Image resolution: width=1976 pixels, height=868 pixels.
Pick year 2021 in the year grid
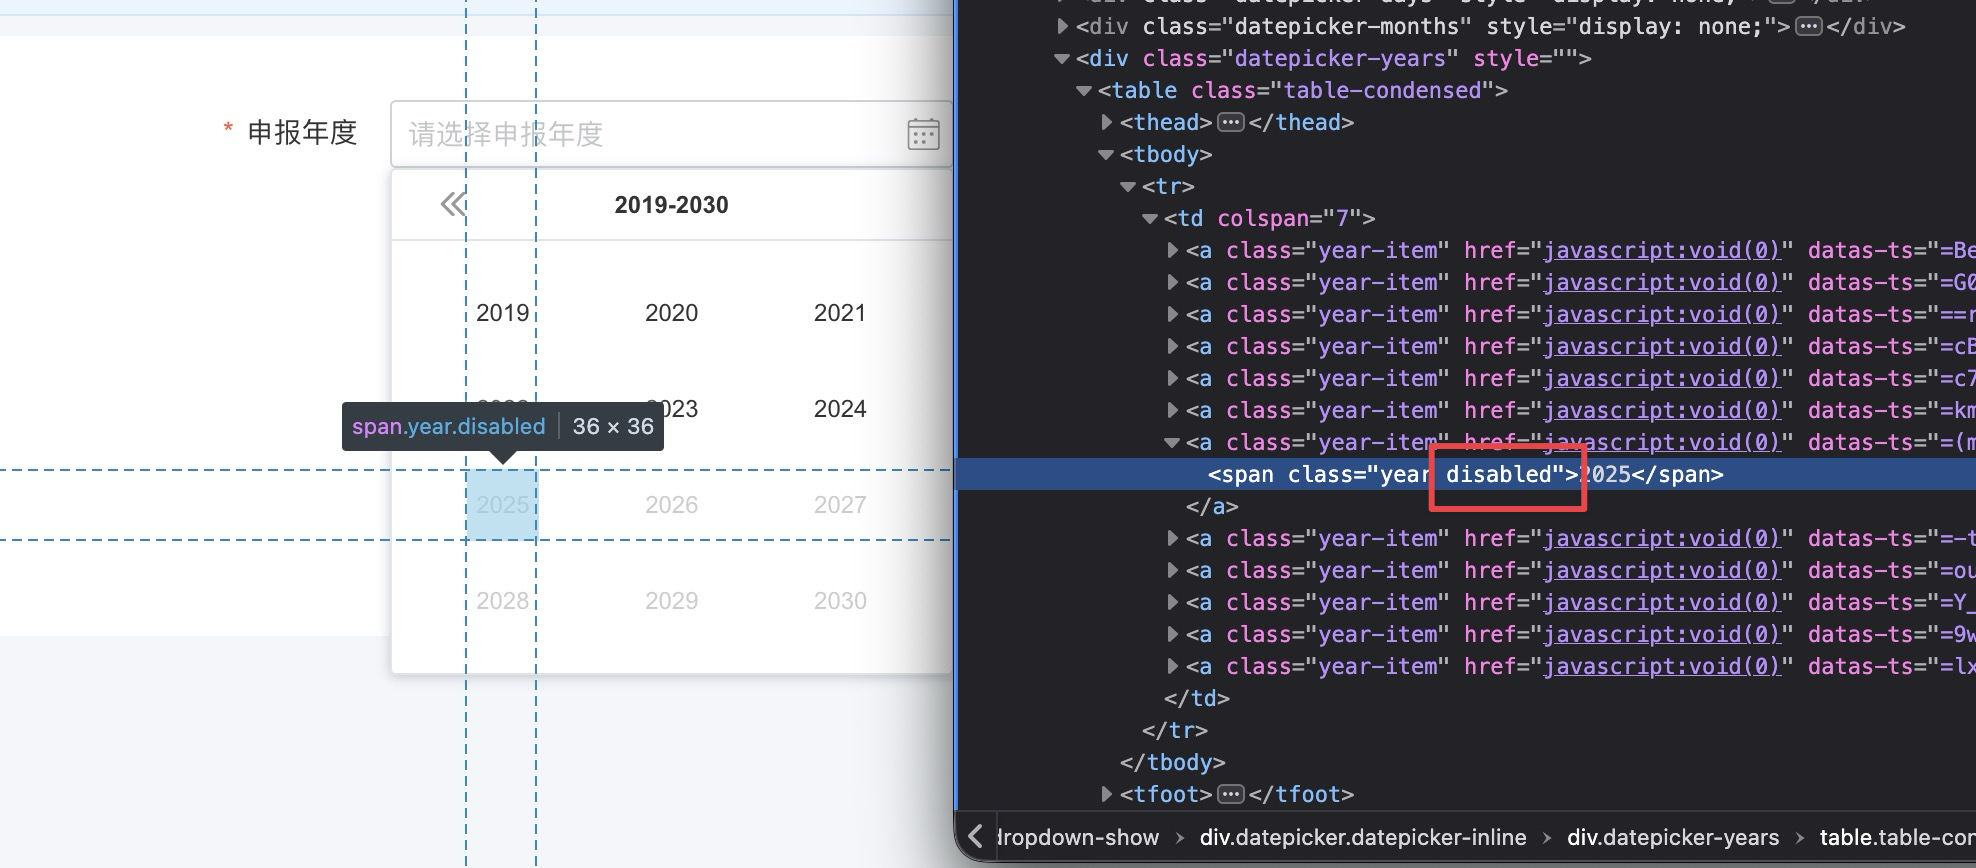(839, 313)
